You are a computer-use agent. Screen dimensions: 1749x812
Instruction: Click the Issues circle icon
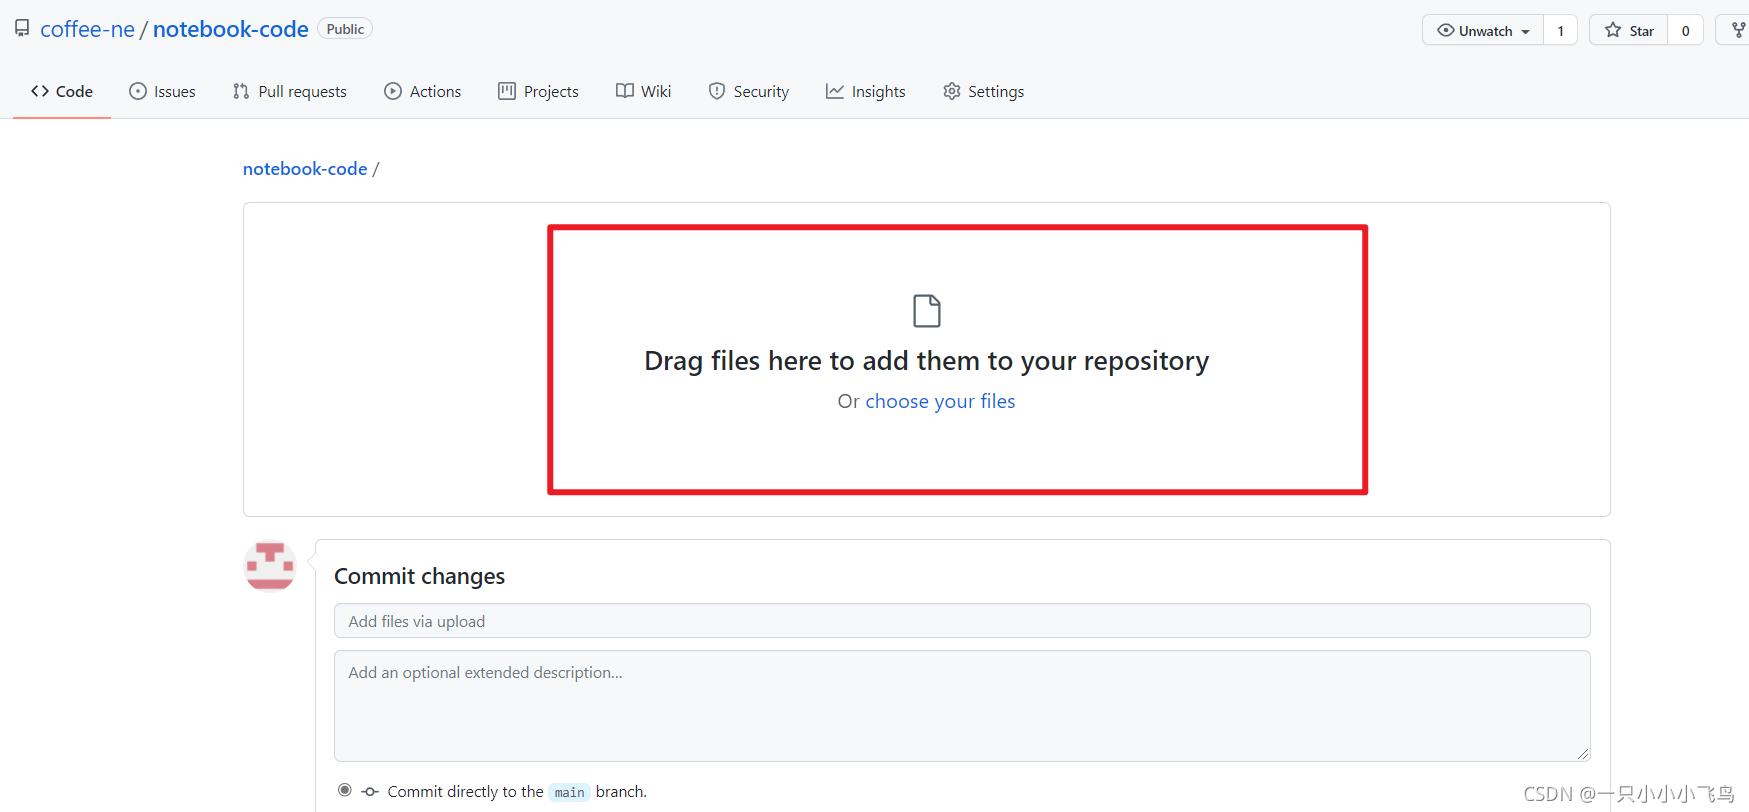tap(138, 91)
